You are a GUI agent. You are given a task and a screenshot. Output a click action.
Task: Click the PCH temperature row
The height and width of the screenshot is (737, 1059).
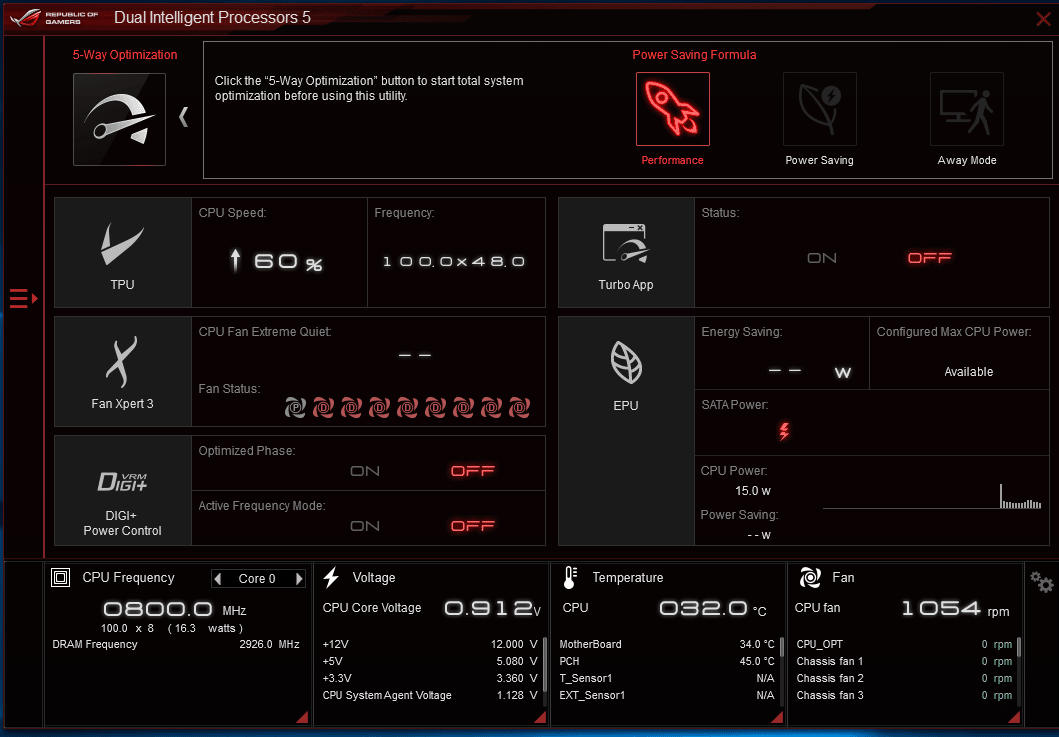pyautogui.click(x=667, y=661)
